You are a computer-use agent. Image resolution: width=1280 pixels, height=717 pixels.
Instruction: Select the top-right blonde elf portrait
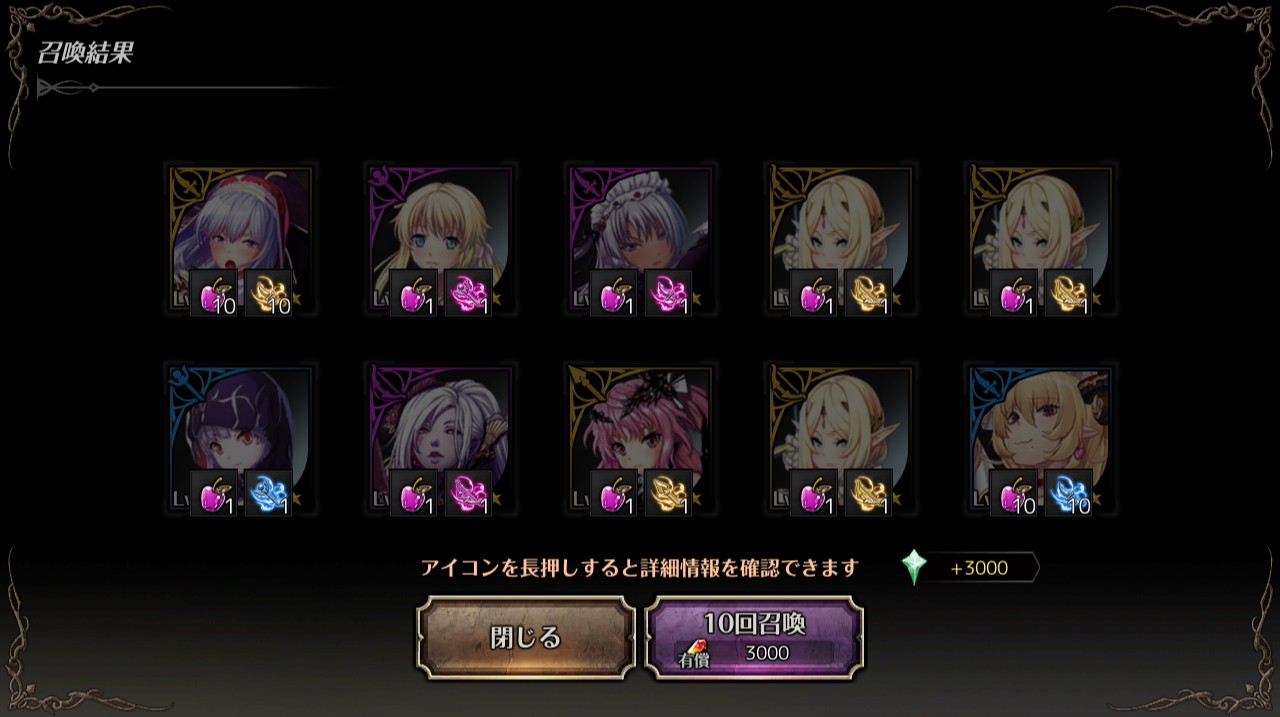coord(1040,241)
